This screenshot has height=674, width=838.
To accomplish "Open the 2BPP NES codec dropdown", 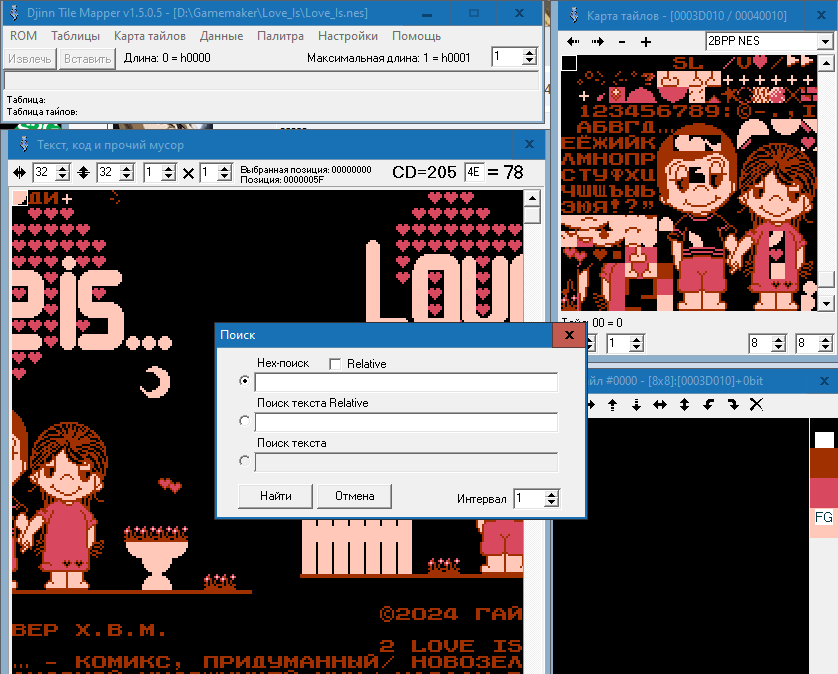I will (825, 41).
